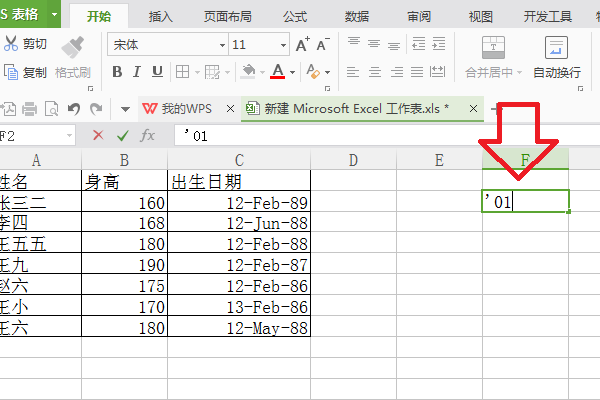Click cell with 12-Jun-88
The image size is (600, 400).
239,223
